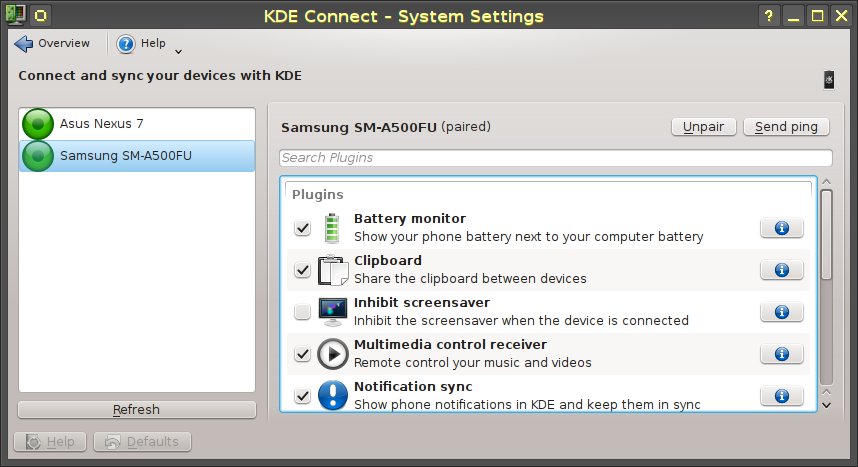The width and height of the screenshot is (858, 467).
Task: Toggle the Notification sync checkbox
Action: tap(302, 396)
